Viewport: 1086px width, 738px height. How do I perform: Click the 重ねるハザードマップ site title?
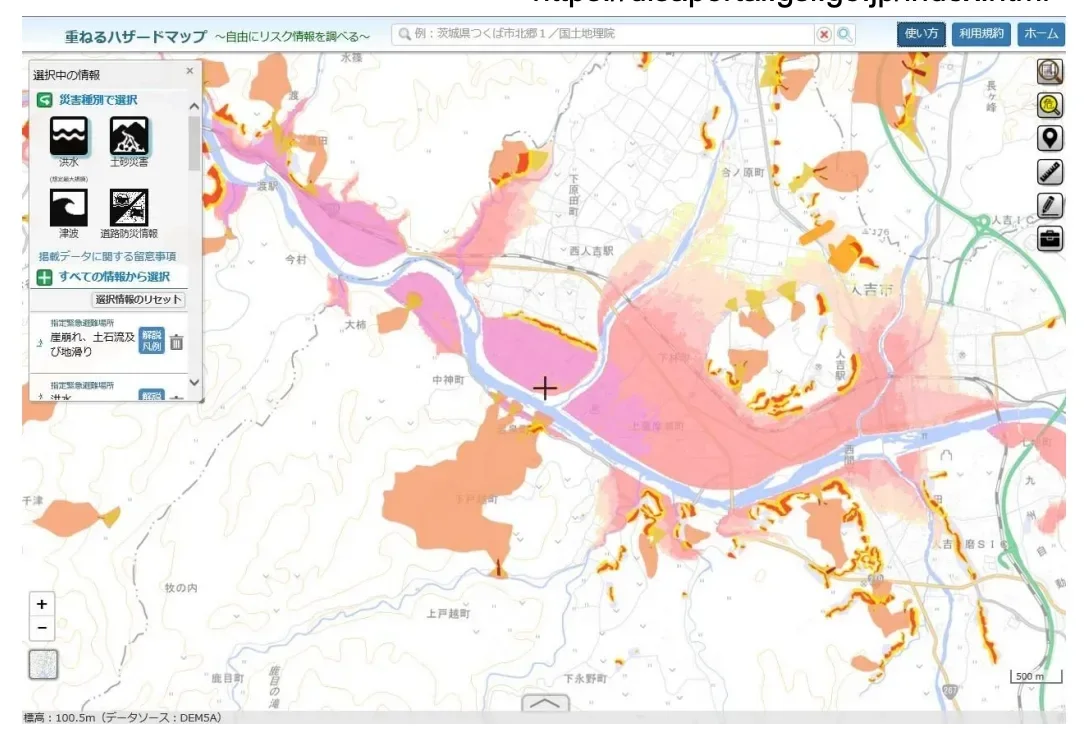point(136,36)
